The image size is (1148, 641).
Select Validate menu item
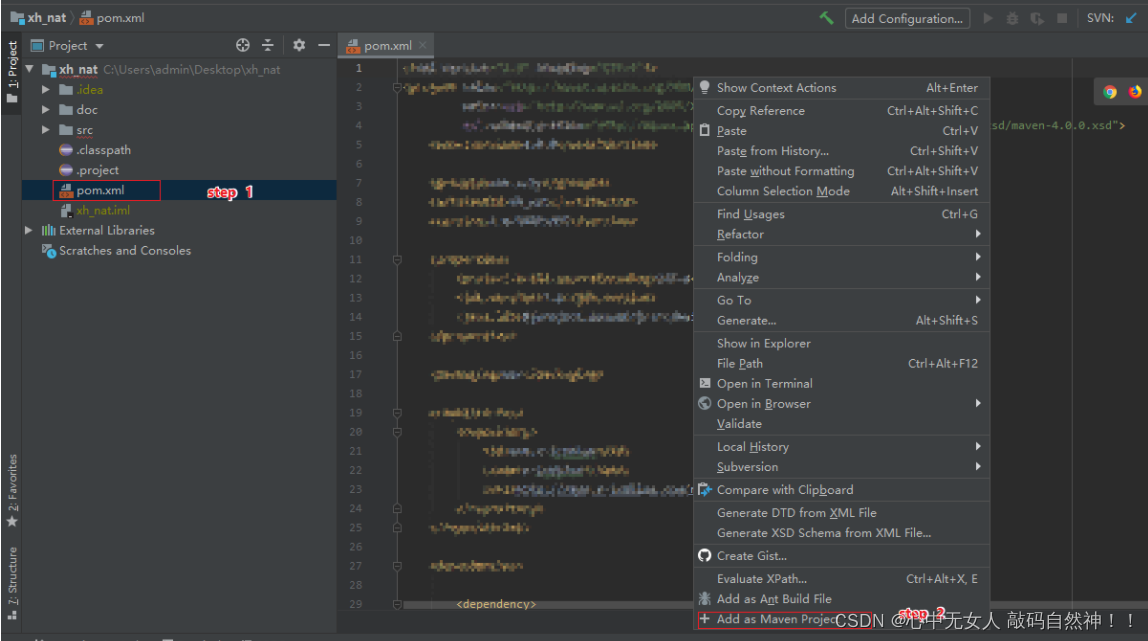point(841,424)
